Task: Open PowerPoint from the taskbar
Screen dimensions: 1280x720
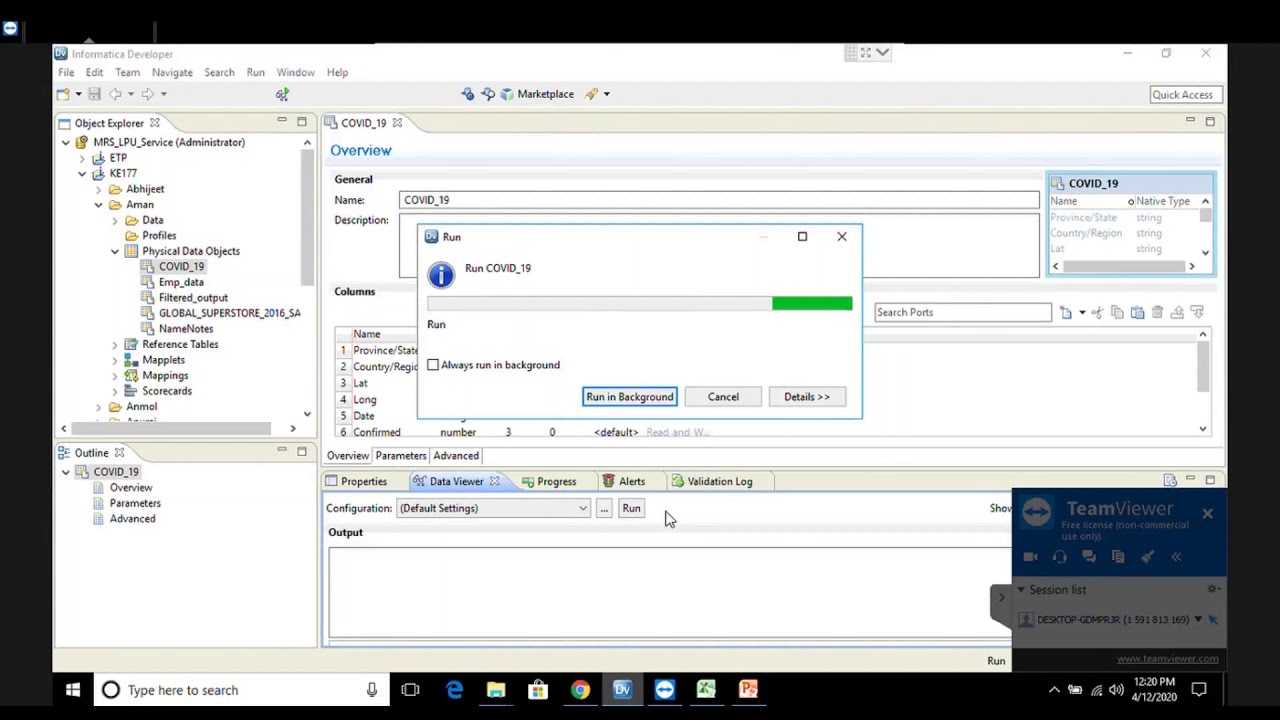Action: pyautogui.click(x=748, y=690)
